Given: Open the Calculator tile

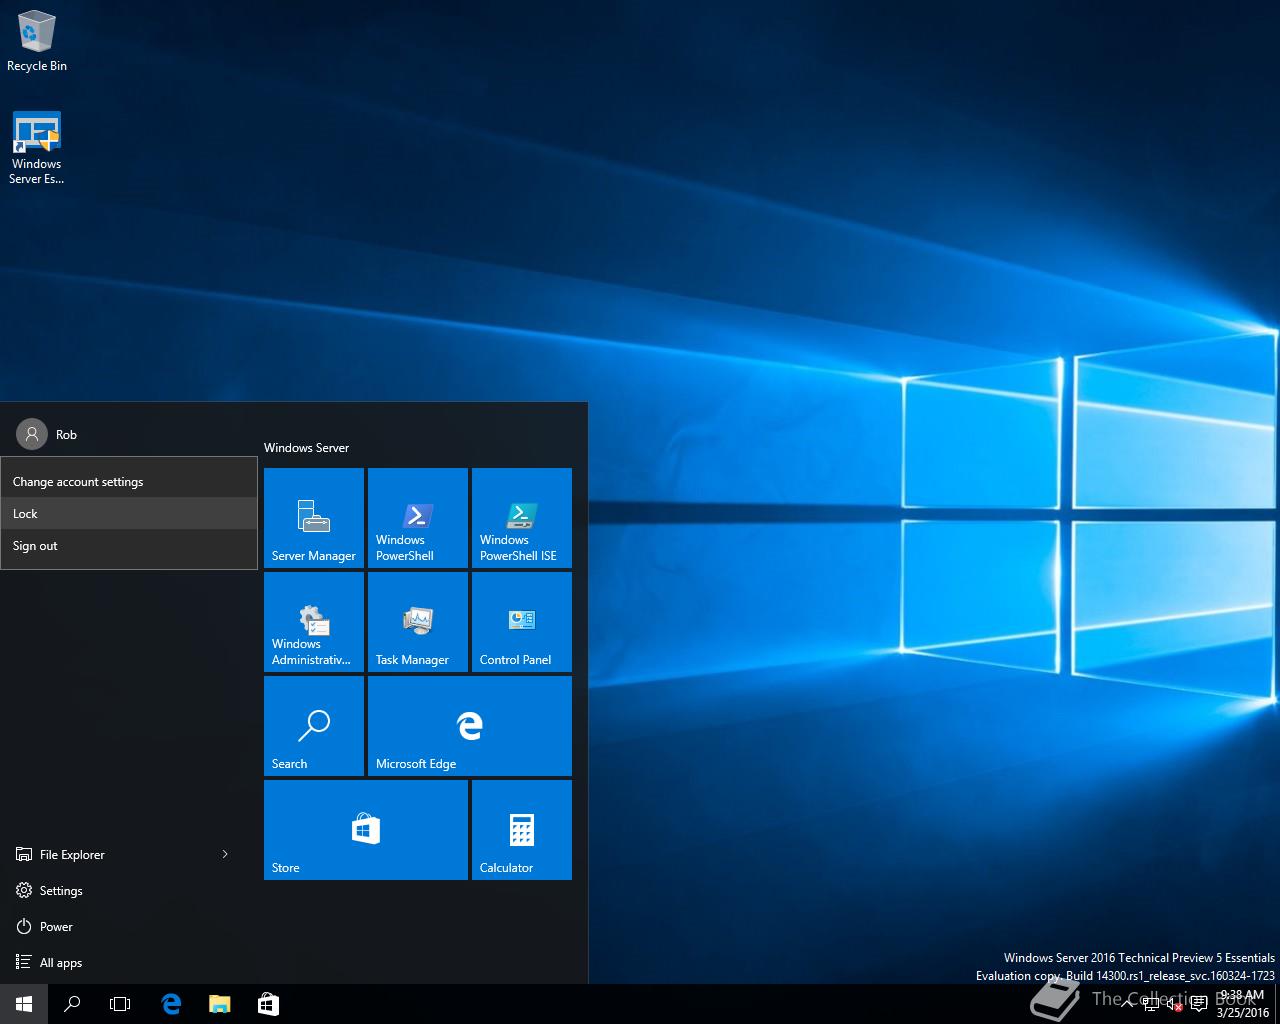Looking at the screenshot, I should [522, 830].
